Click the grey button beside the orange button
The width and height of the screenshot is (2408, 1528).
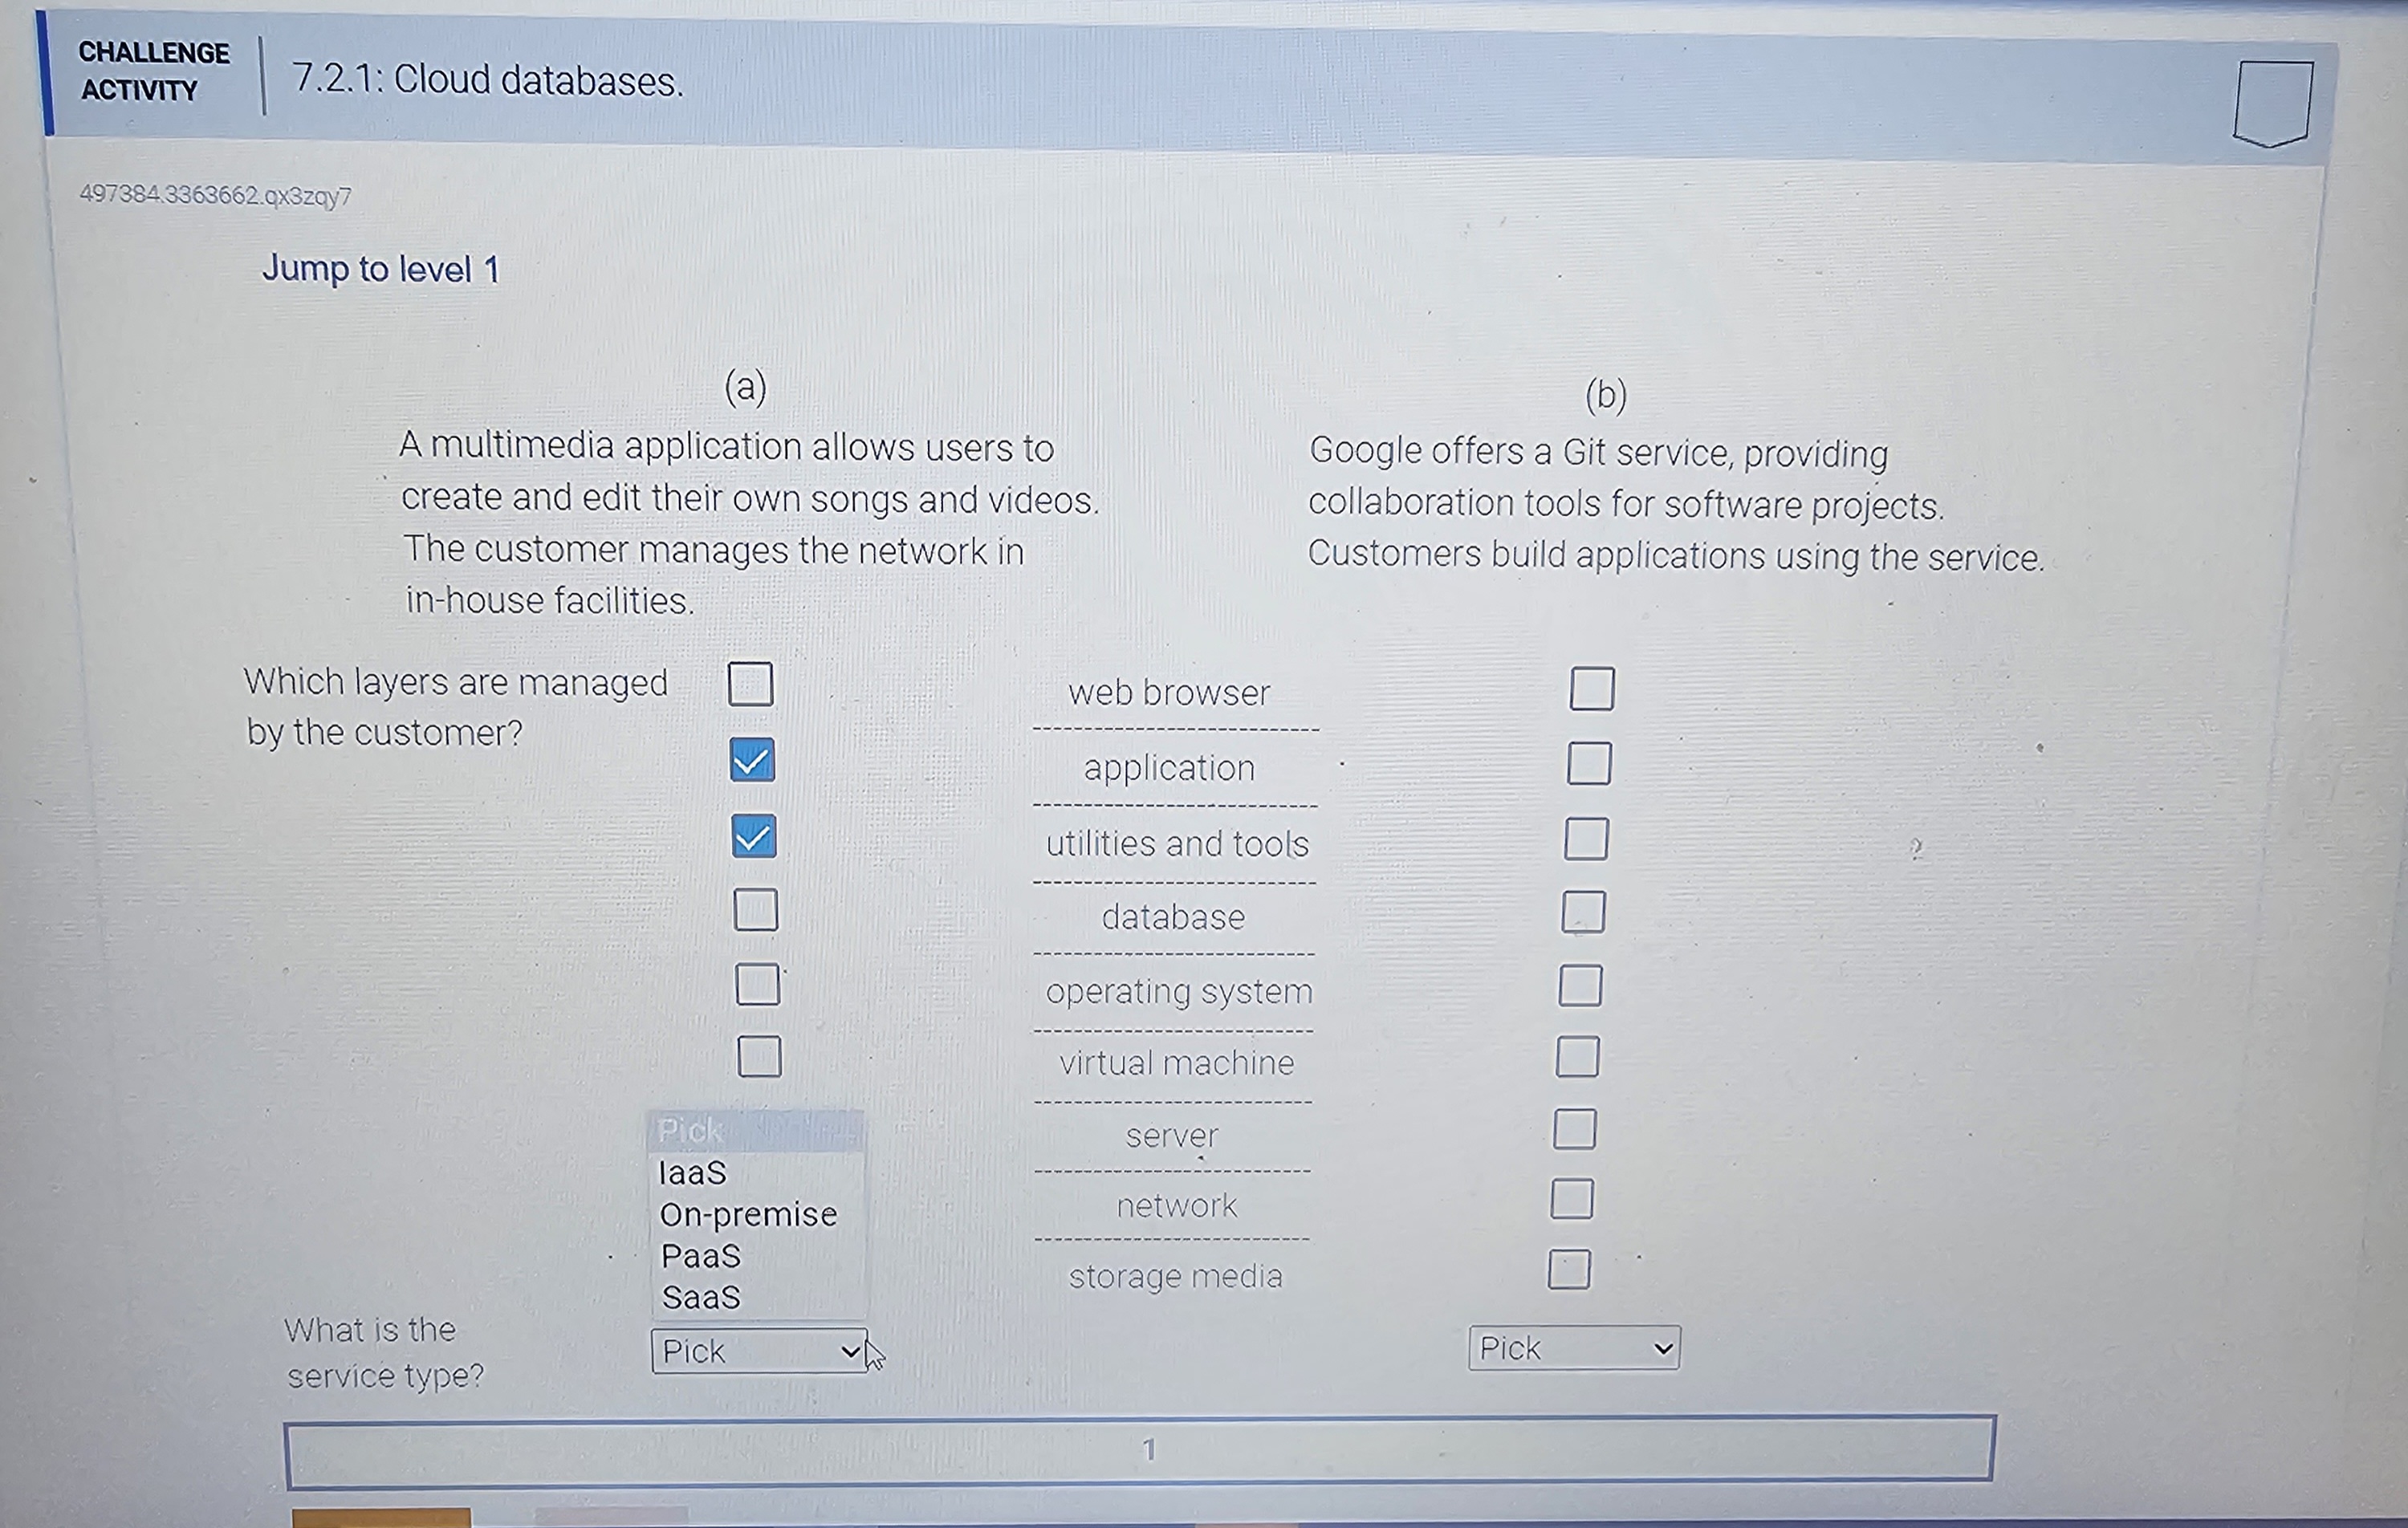click(x=611, y=1518)
